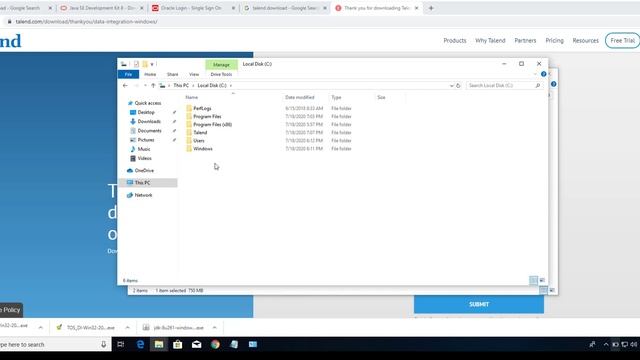This screenshot has height=360, width=640.
Task: Select the Program Files (x86) folder
Action: (213, 124)
